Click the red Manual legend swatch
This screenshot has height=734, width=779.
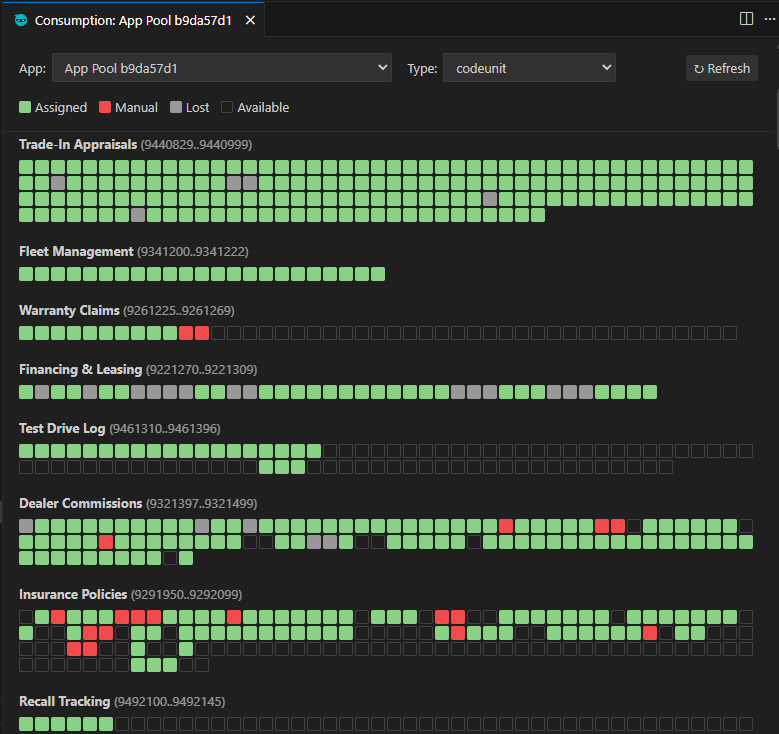pos(105,107)
